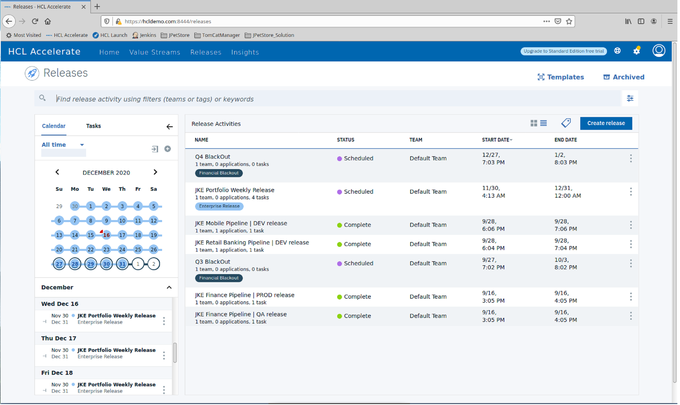
Task: Open Releases in the top navigation
Action: 206,52
